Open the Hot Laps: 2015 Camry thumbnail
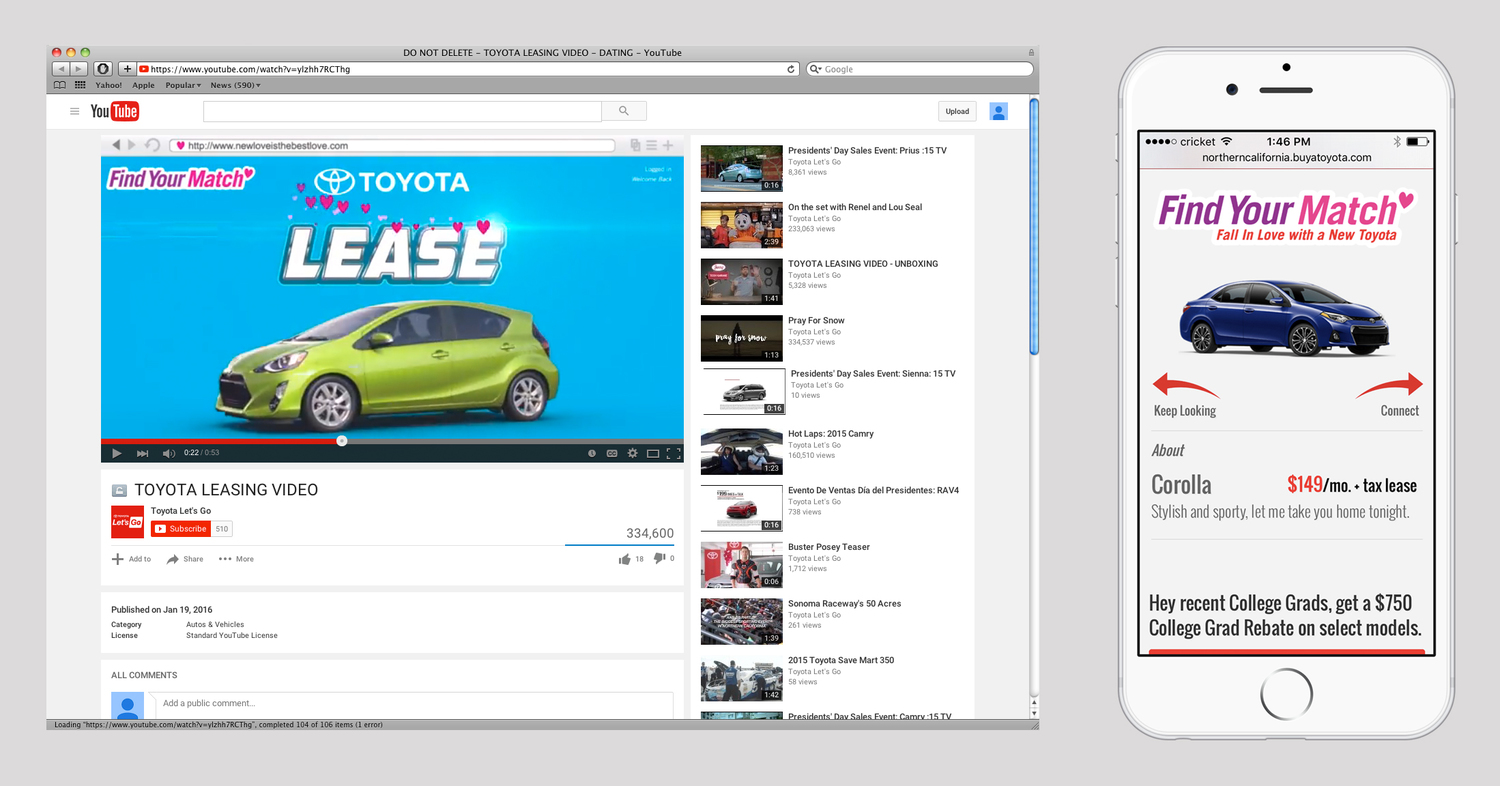 coord(741,451)
